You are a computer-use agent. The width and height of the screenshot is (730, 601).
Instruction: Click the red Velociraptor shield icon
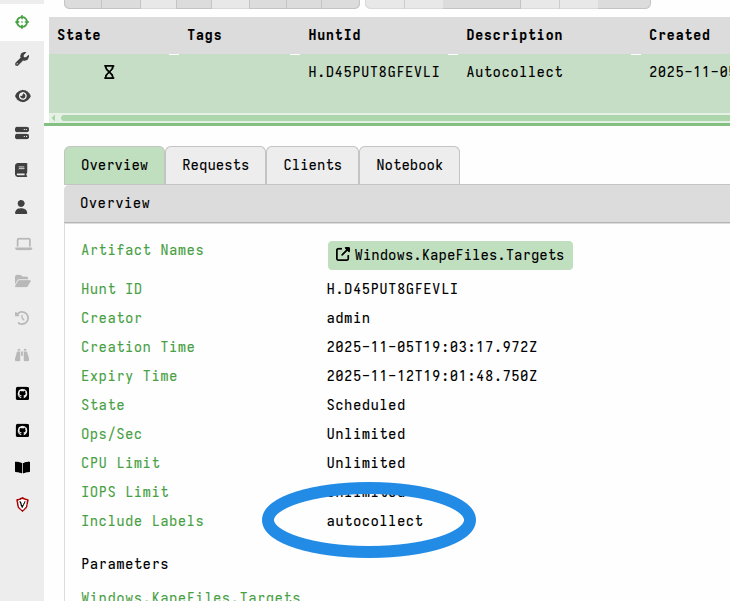click(22, 504)
